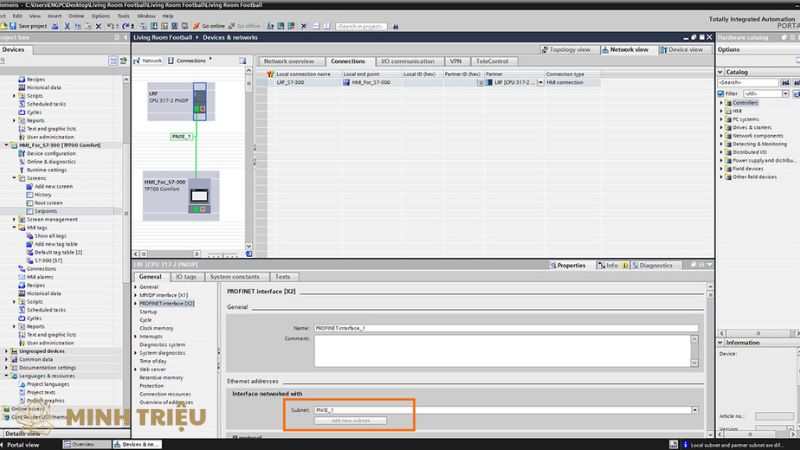Click Add new subnet button
The image size is (800, 450).
[x=350, y=420]
